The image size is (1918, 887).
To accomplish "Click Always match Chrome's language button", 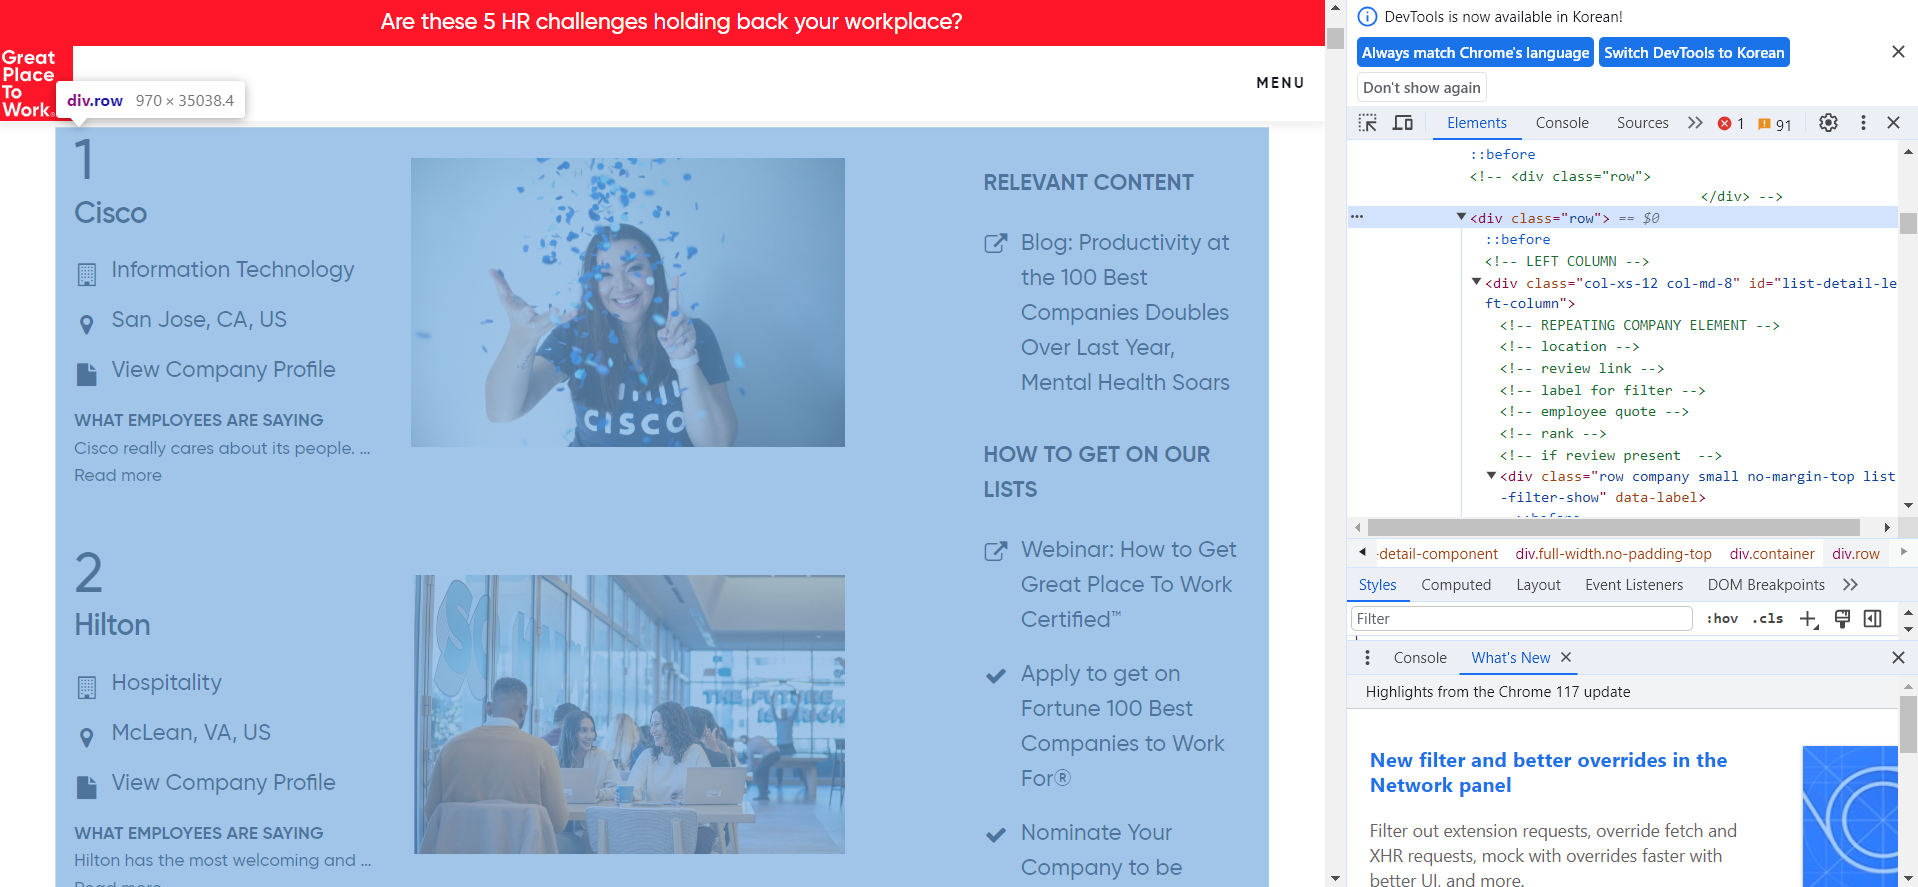I will 1475,53.
